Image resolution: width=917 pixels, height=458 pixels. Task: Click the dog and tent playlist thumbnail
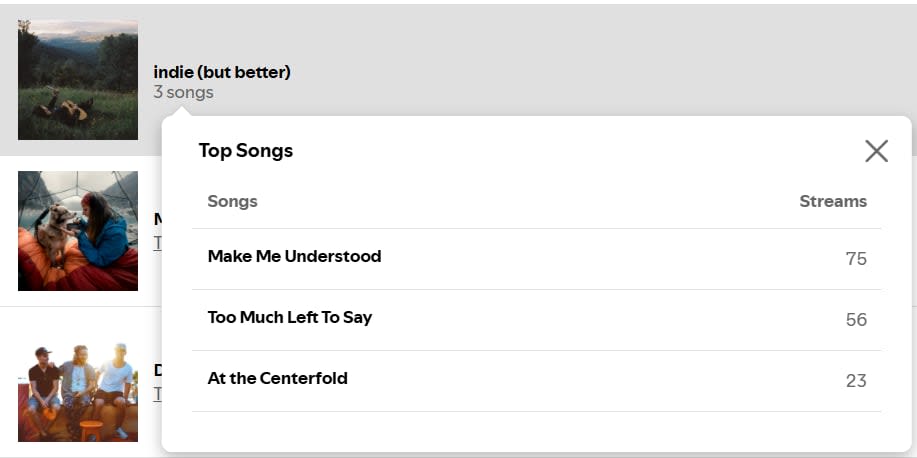[78, 231]
